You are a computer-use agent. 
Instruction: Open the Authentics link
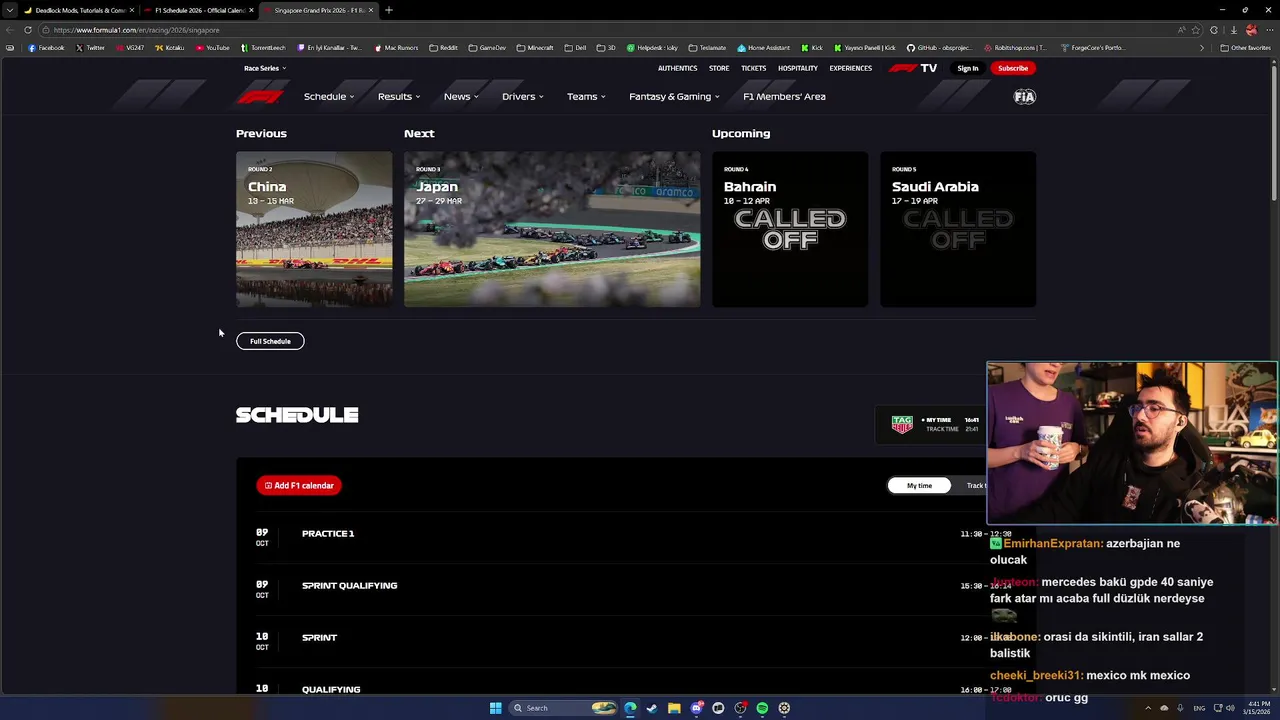(677, 68)
